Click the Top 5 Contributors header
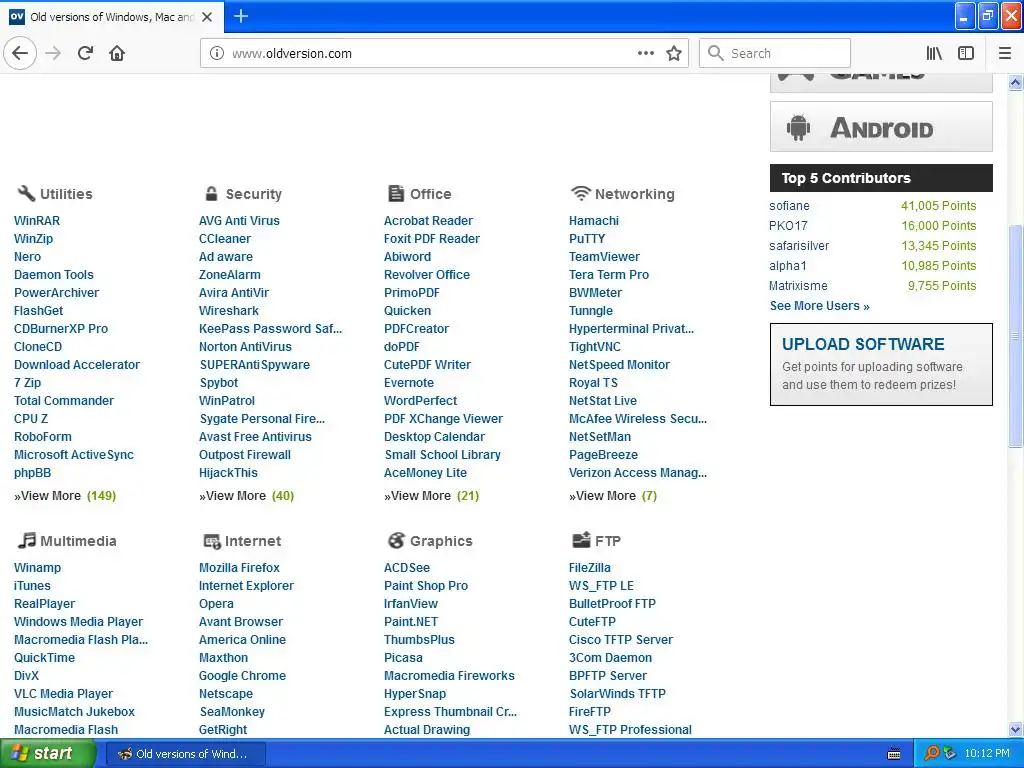This screenshot has width=1024, height=768. (x=881, y=178)
